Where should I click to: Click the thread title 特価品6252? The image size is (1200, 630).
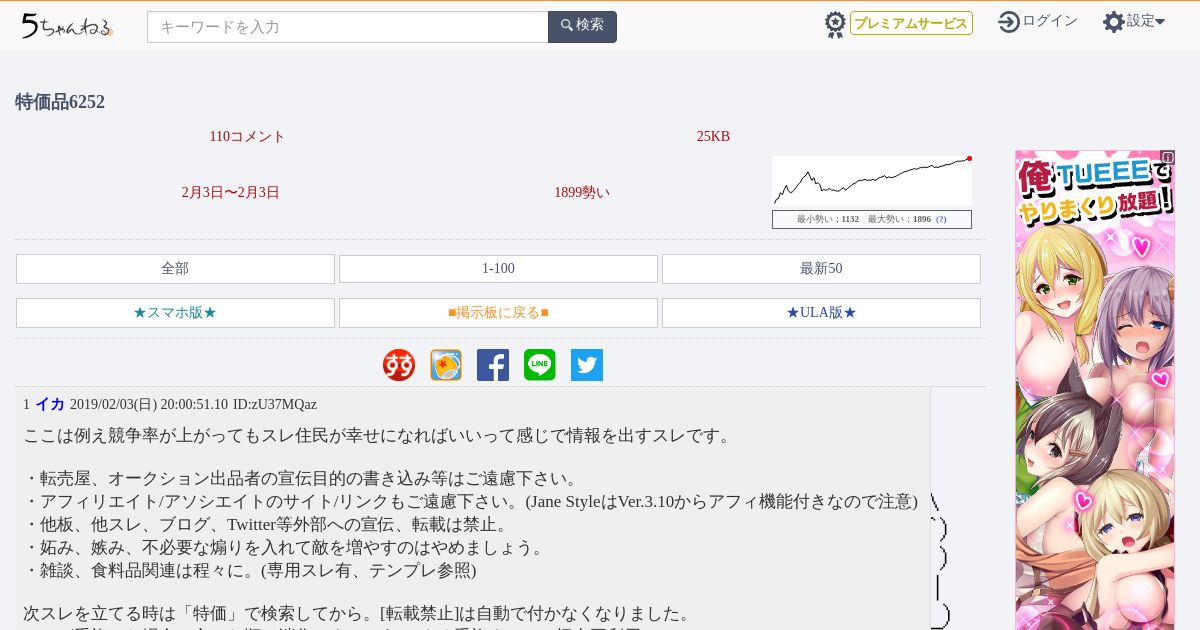tap(60, 102)
